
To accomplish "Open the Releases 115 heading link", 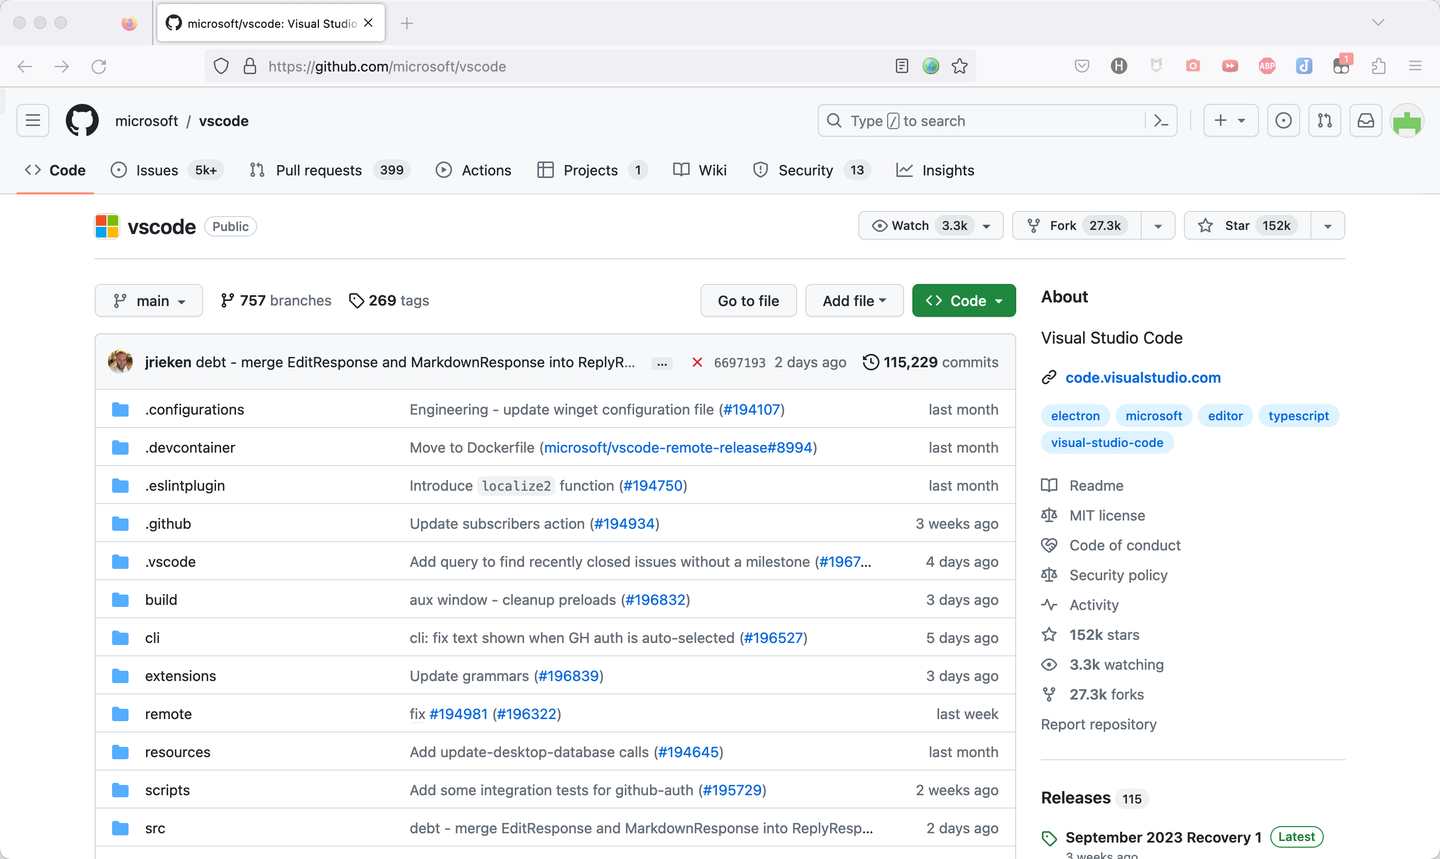I will (1094, 798).
